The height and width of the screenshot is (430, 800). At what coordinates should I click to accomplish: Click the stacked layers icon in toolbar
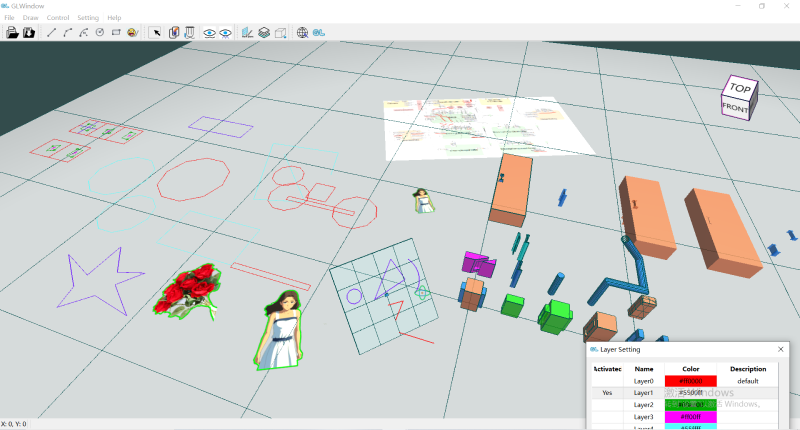point(264,32)
